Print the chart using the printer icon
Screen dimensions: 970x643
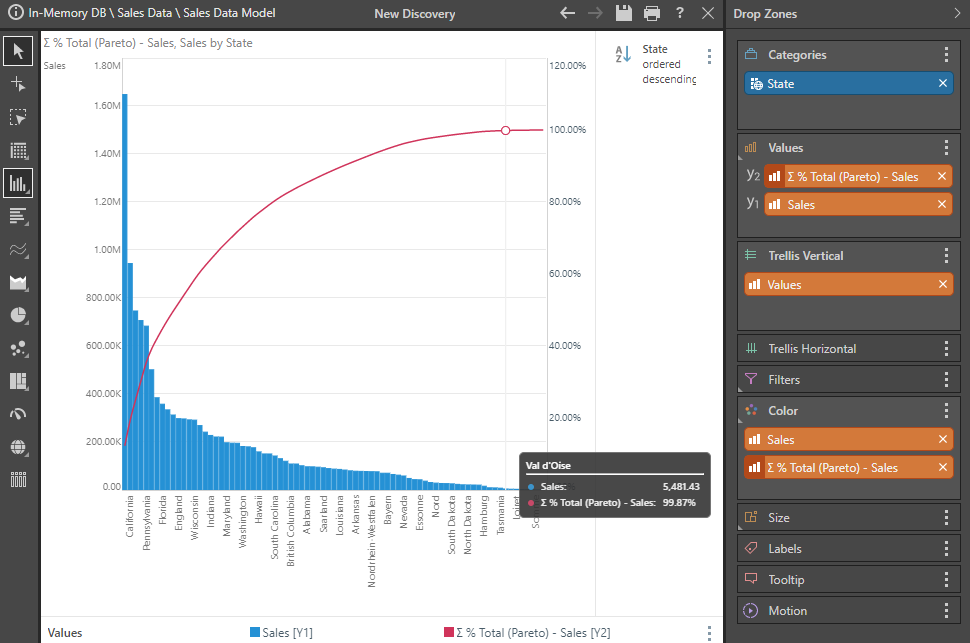click(652, 13)
